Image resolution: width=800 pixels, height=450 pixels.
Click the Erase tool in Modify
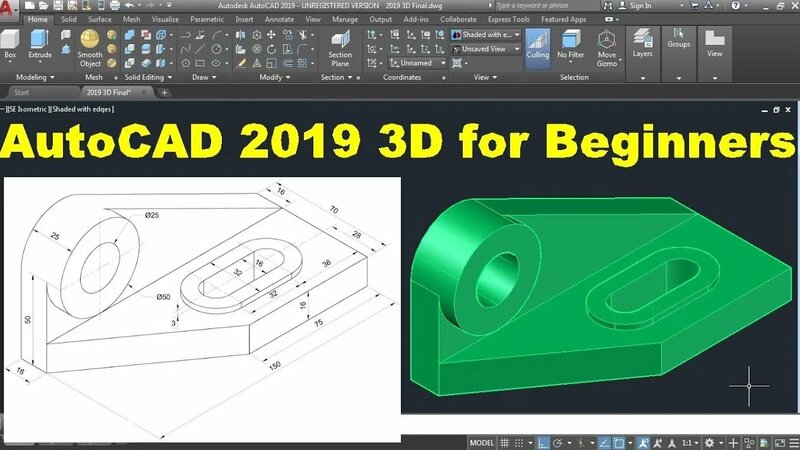pos(241,63)
